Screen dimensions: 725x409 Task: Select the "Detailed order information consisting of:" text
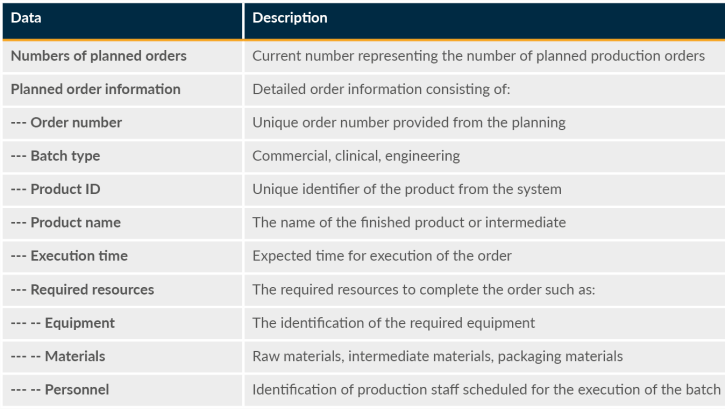click(381, 89)
